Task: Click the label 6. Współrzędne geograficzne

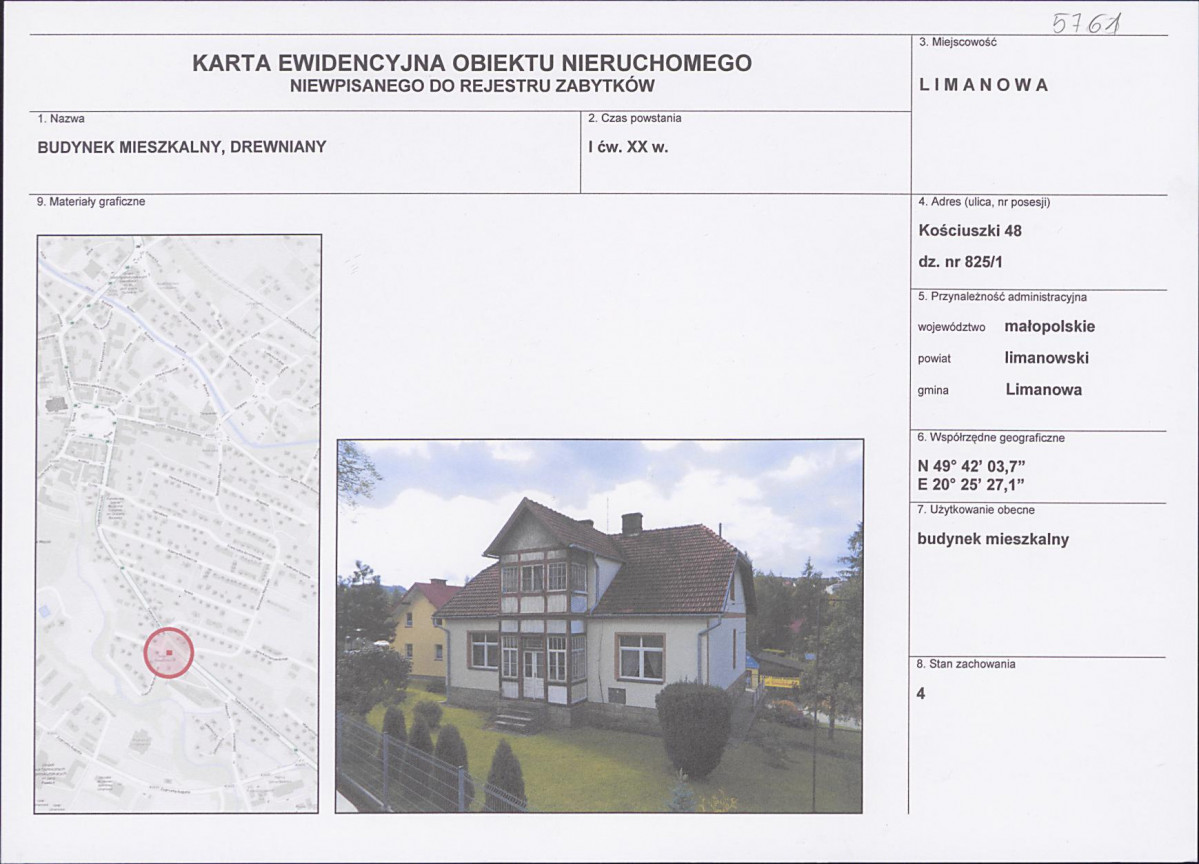Action: coord(991,438)
